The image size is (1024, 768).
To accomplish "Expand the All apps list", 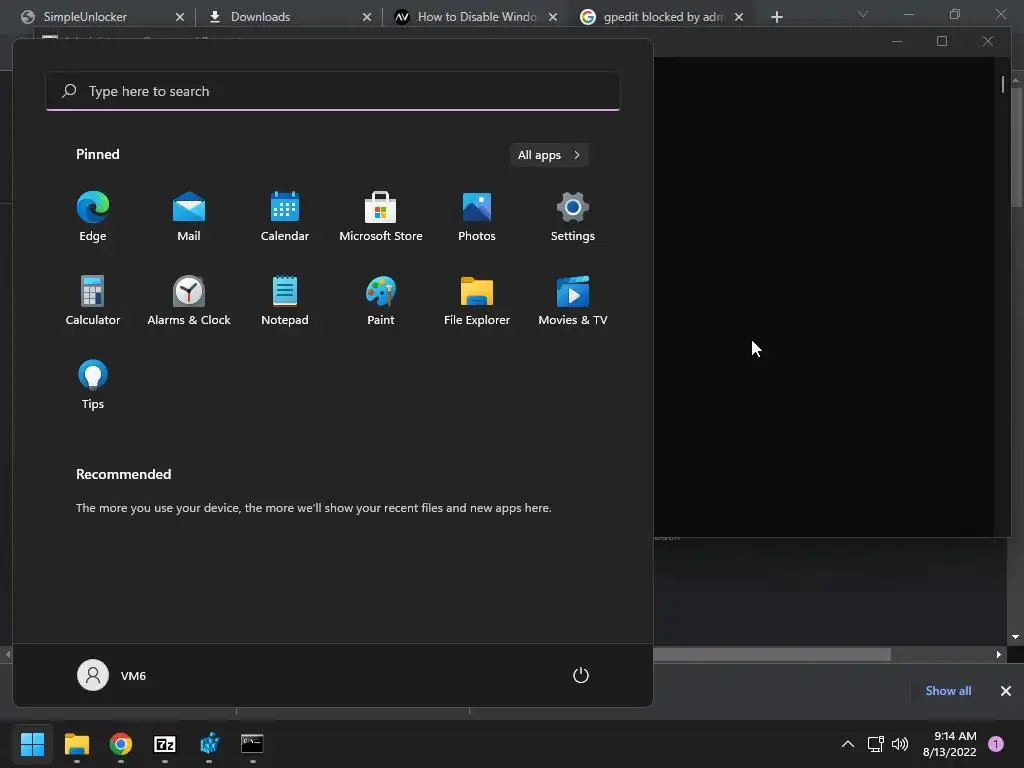I will pyautogui.click(x=549, y=155).
